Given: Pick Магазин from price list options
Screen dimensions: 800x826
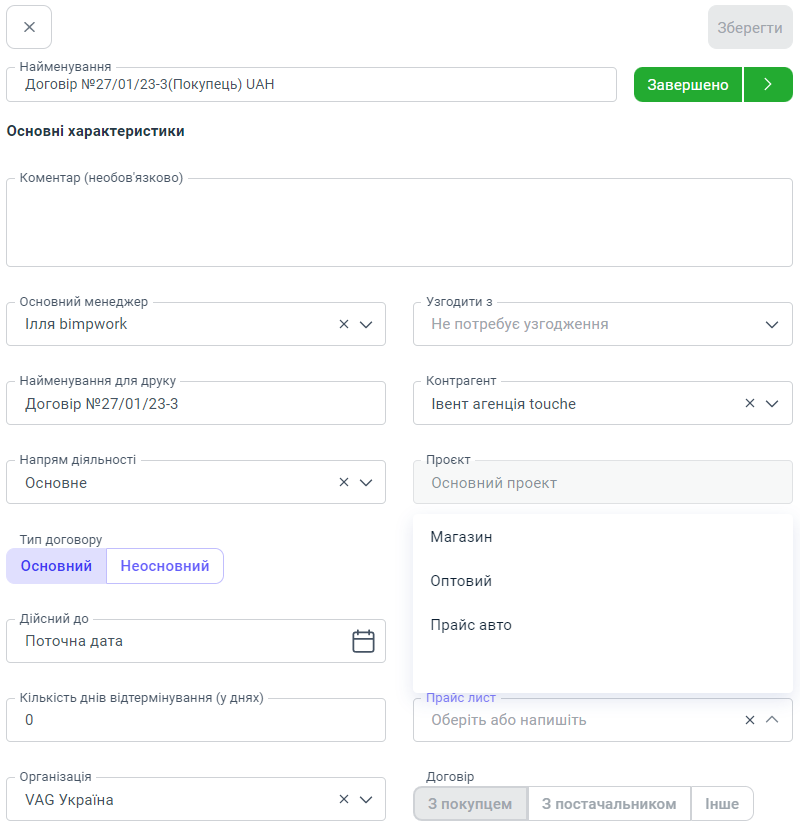Looking at the screenshot, I should pyautogui.click(x=462, y=537).
